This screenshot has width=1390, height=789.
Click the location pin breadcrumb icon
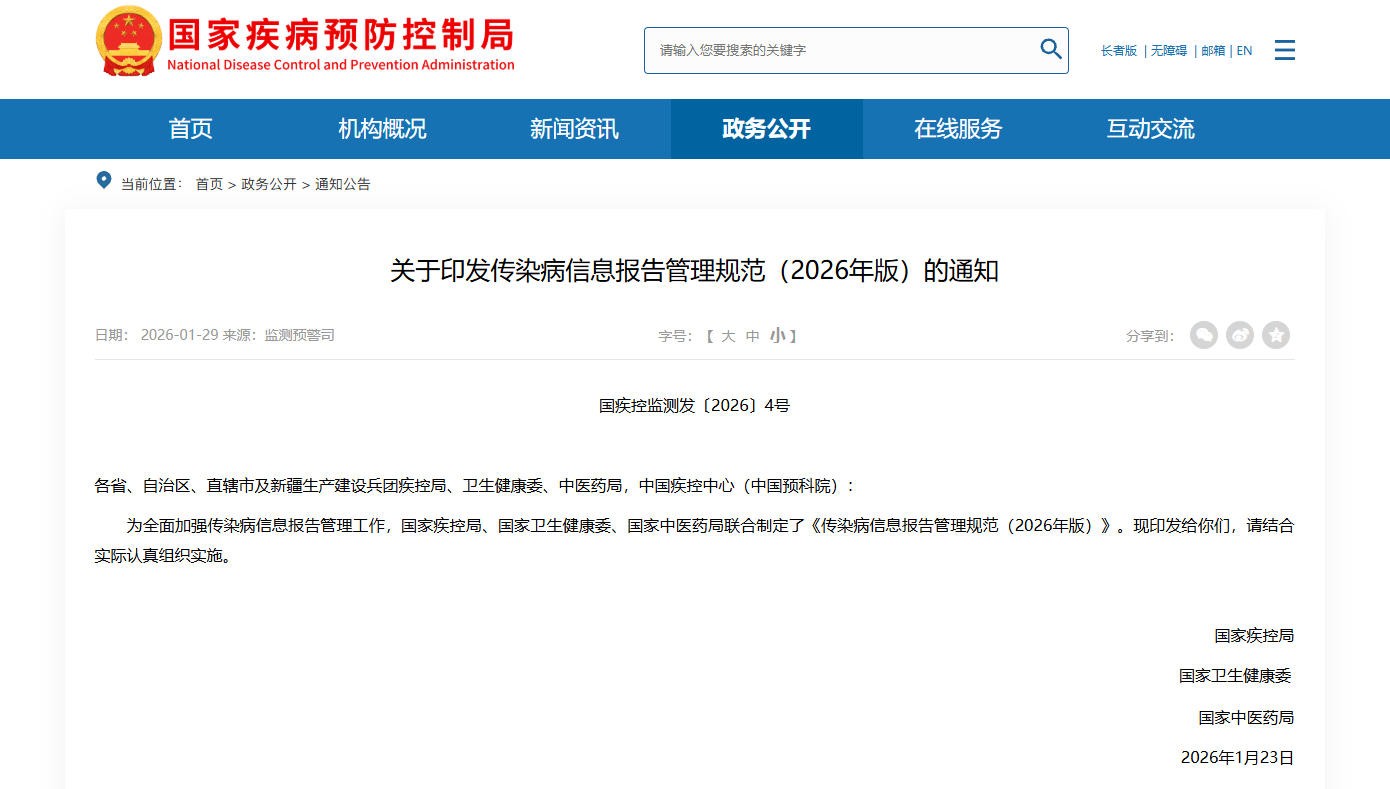click(x=104, y=181)
